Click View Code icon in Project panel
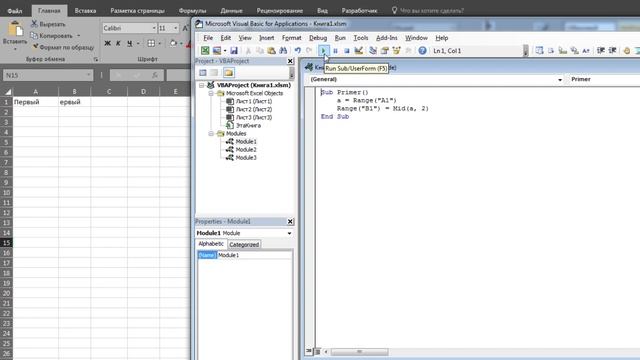 point(203,73)
